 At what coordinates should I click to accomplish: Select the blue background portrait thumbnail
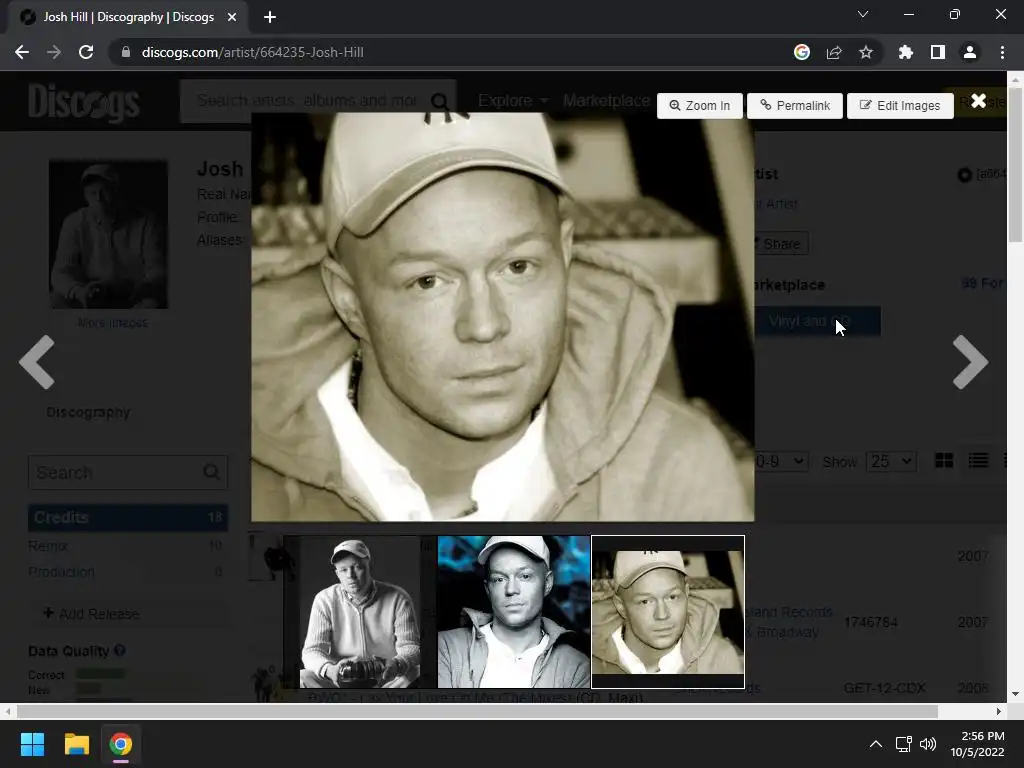click(x=514, y=612)
